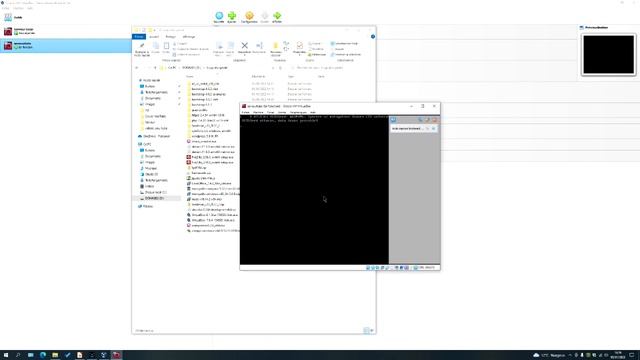Click Sélectionner tout in ribbon

click(x=344, y=43)
